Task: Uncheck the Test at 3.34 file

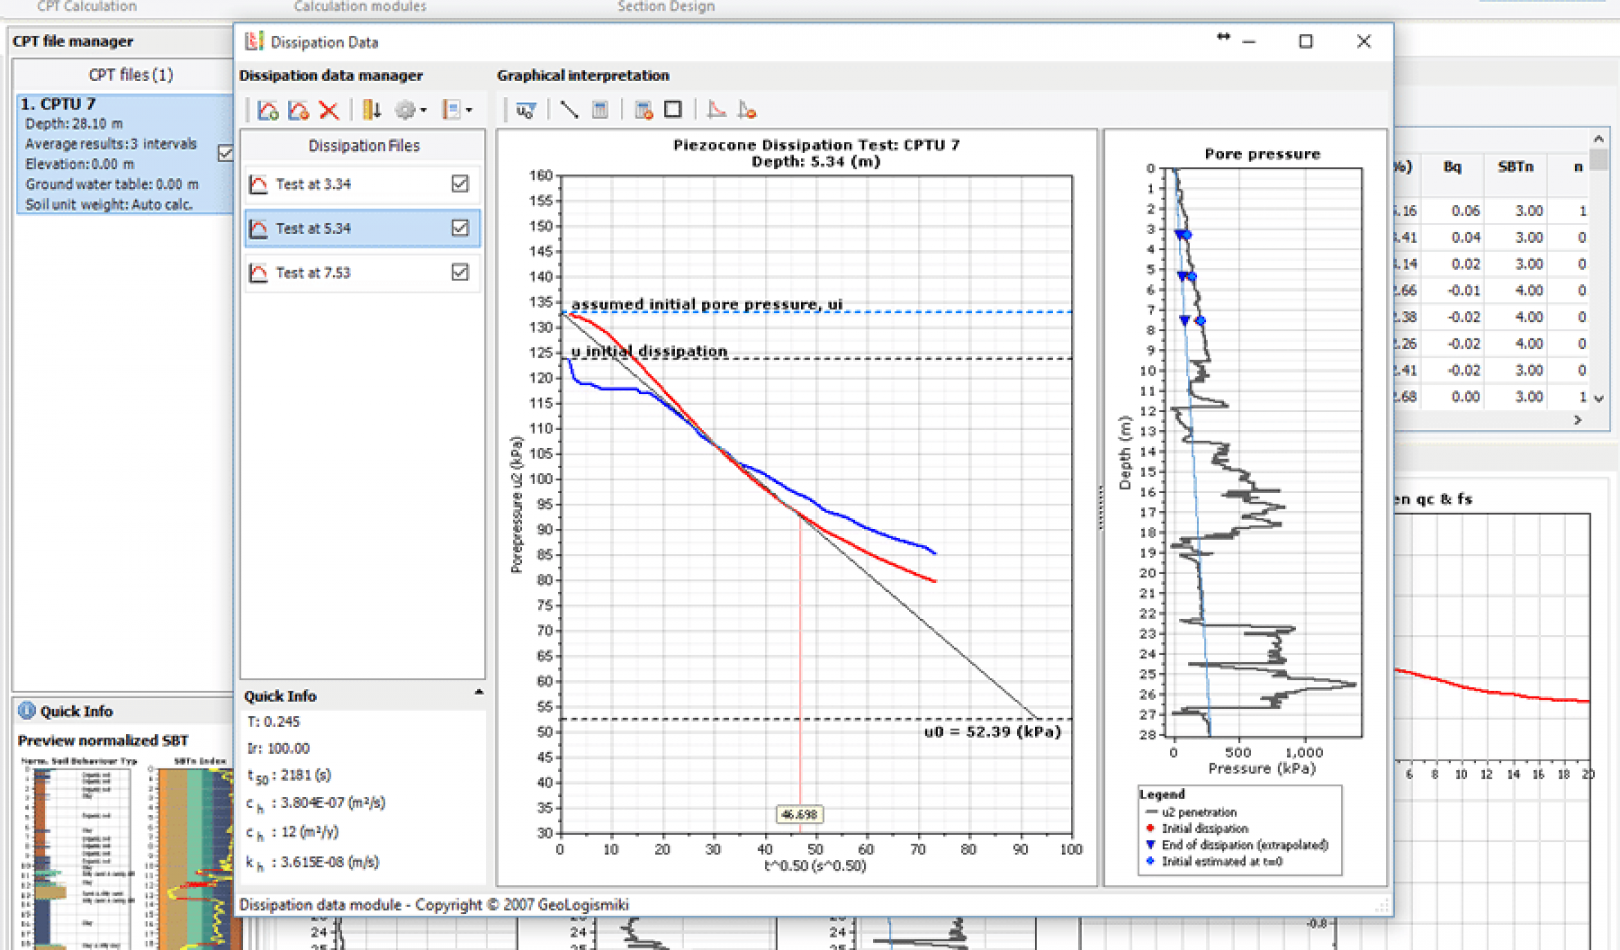Action: (458, 184)
